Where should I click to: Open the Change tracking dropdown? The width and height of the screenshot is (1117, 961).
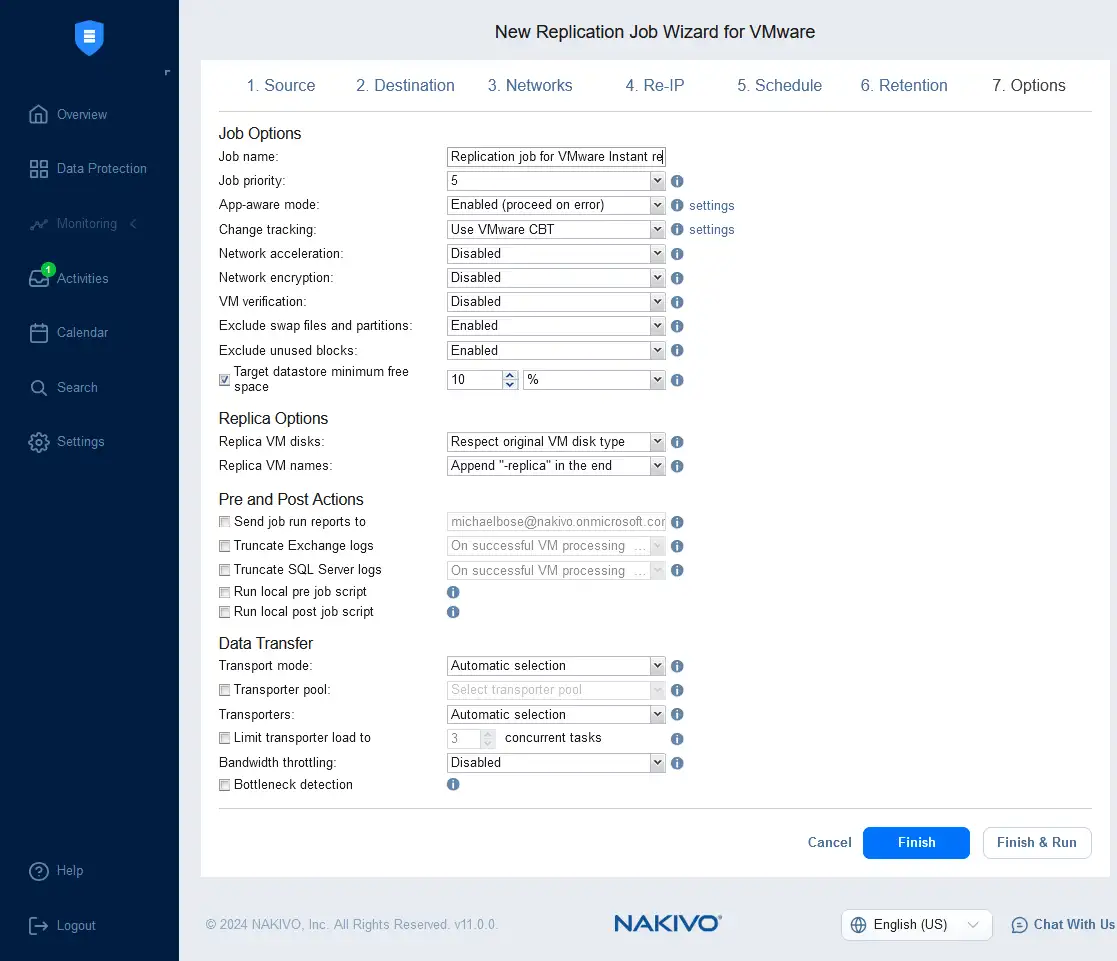(x=556, y=229)
